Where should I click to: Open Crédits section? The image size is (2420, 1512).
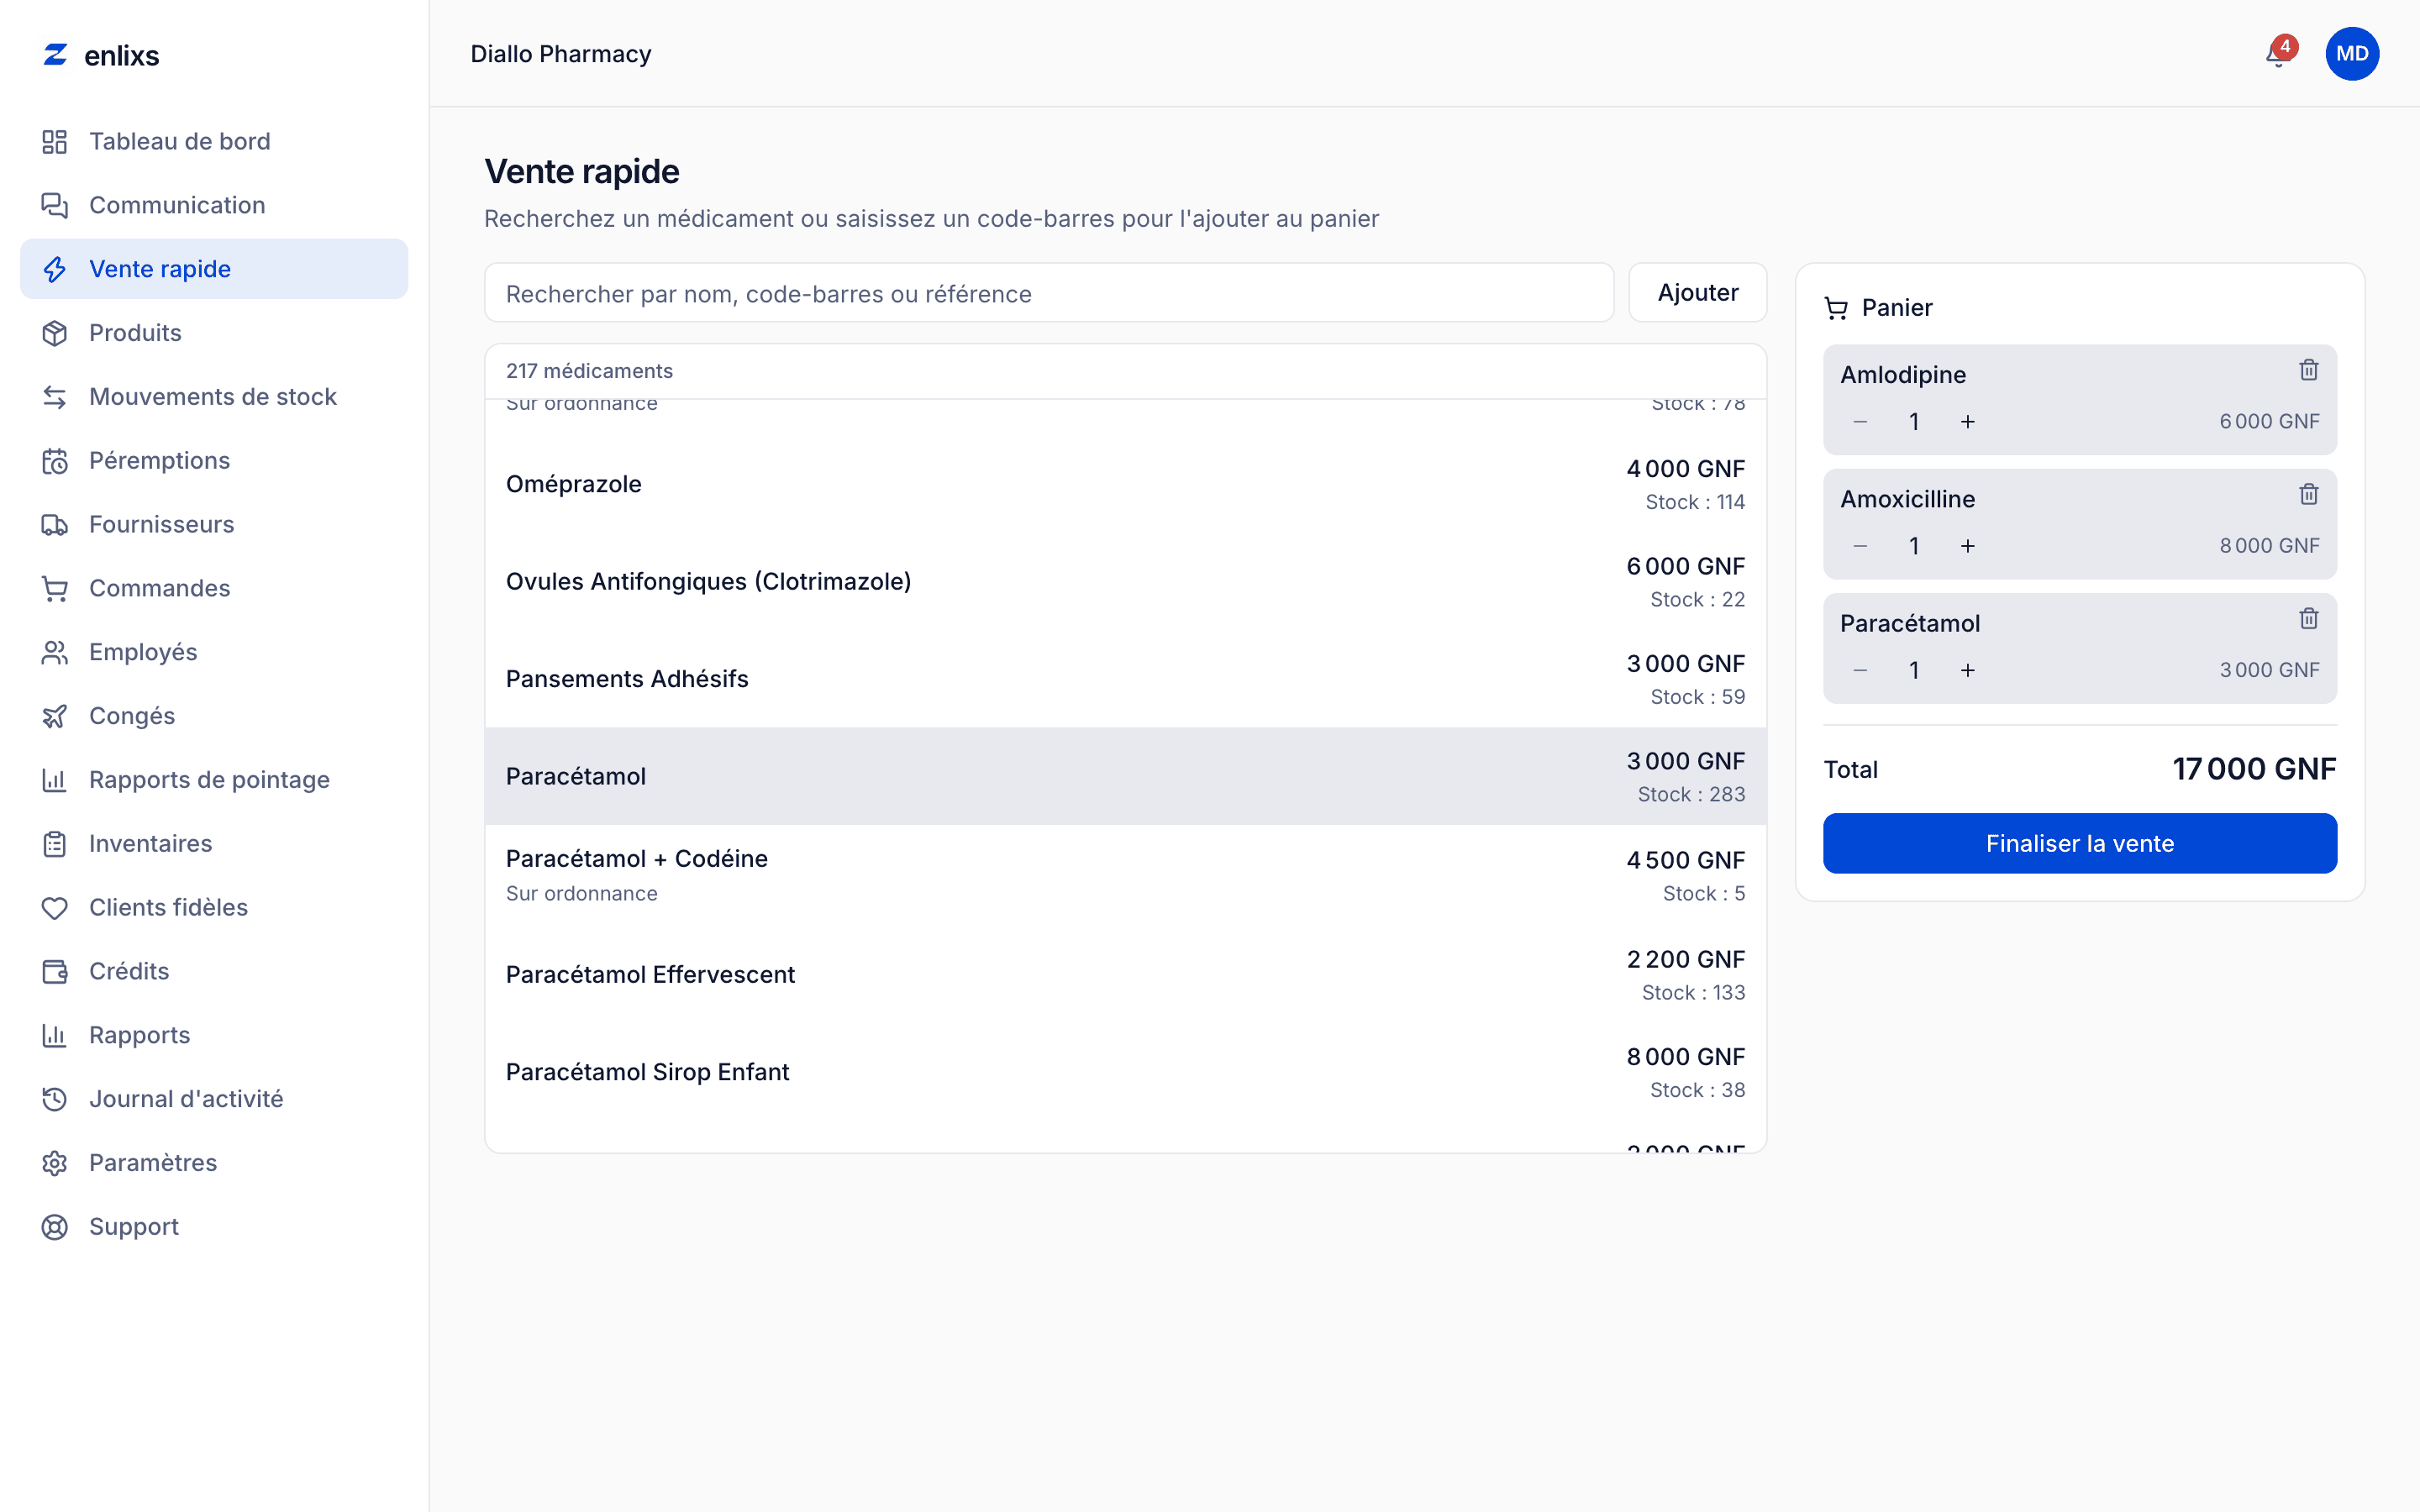tap(214, 971)
